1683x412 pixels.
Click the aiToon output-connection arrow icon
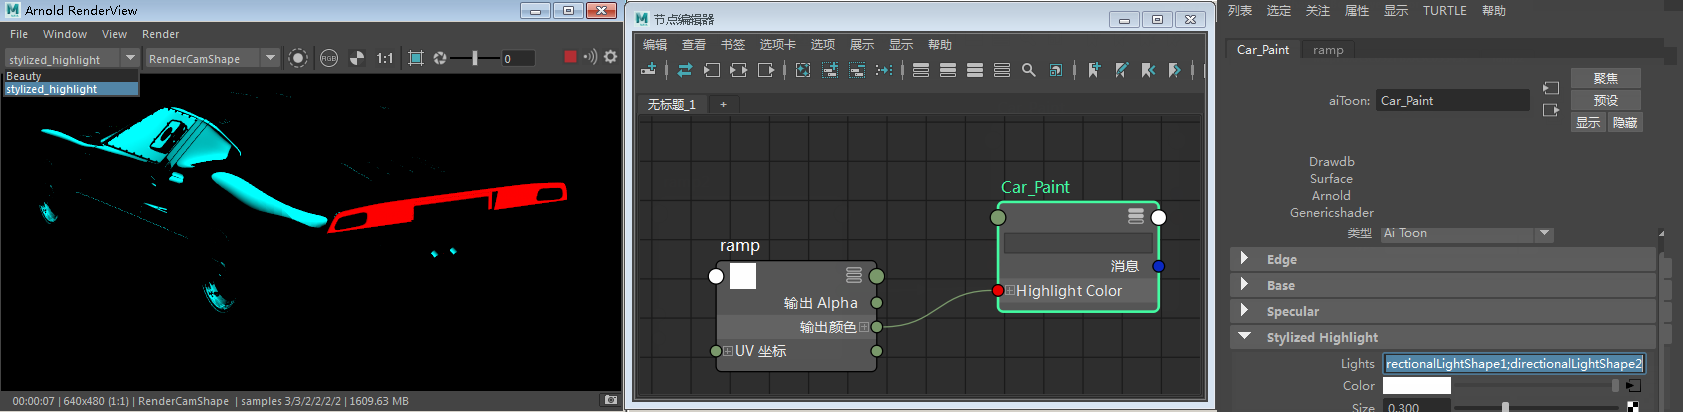pos(1551,110)
